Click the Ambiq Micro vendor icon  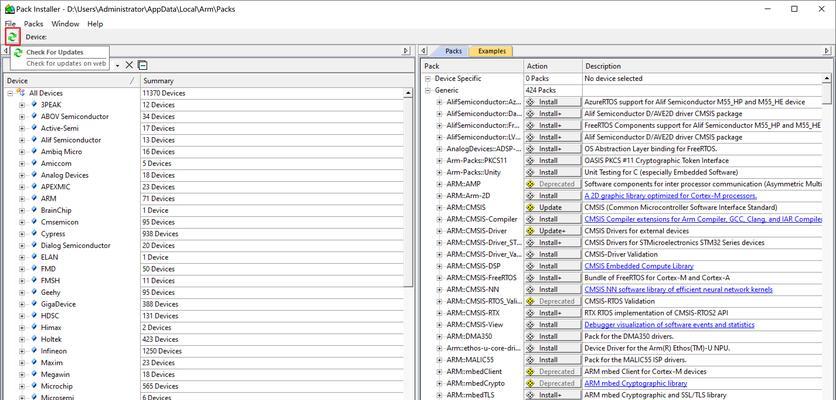34,151
